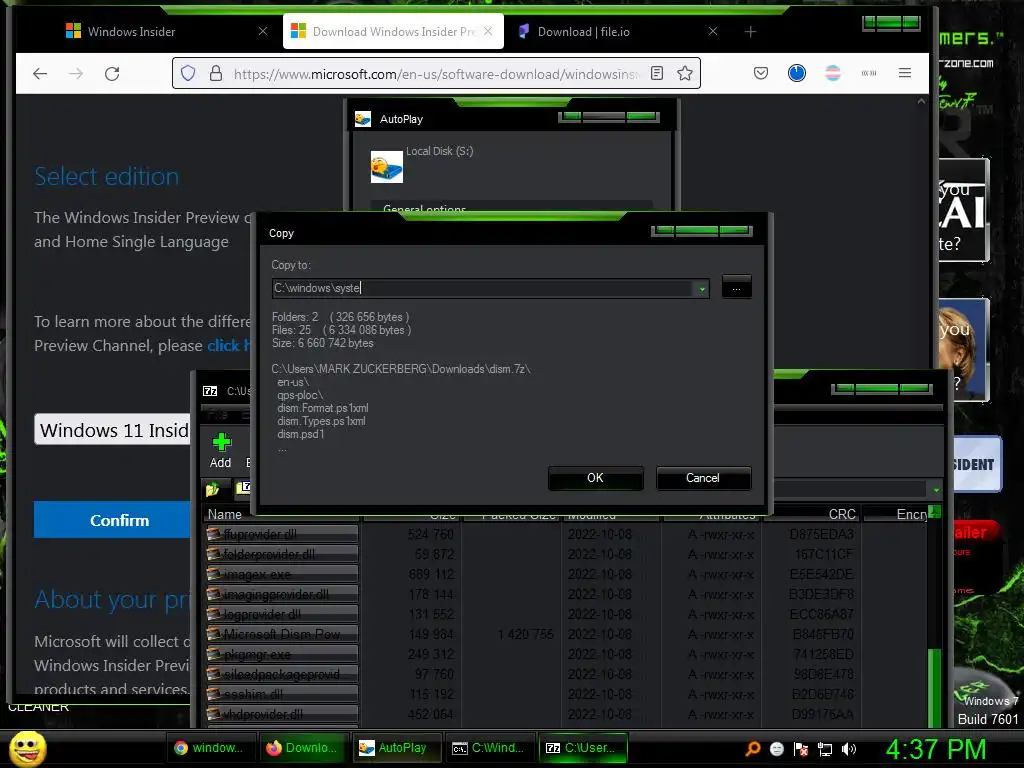The width and height of the screenshot is (1024, 768).
Task: Switch to Firefox Download taskbar button
Action: (303, 748)
